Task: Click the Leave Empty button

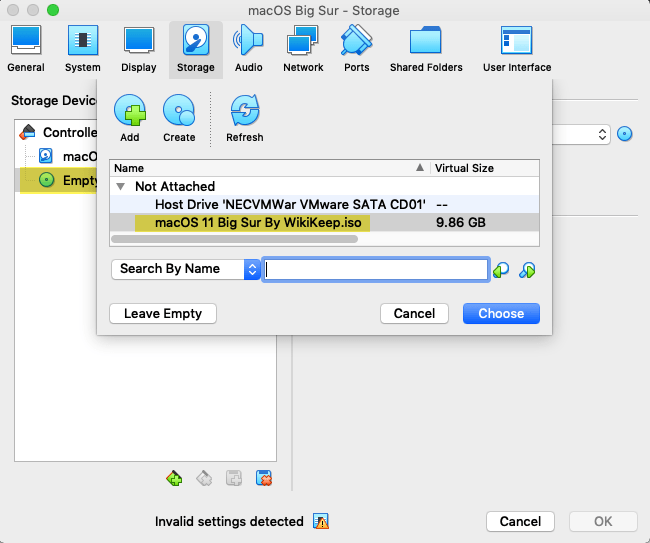Action: click(x=163, y=313)
